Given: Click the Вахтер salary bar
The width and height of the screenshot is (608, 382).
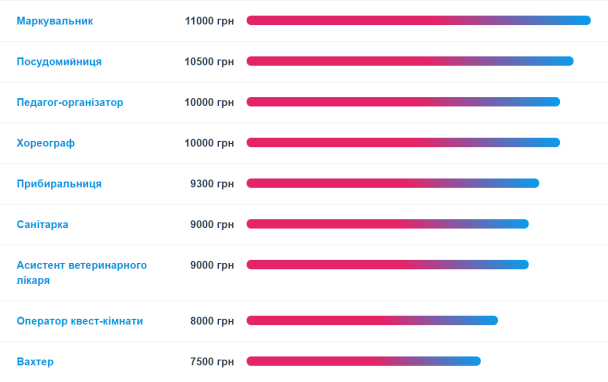Looking at the screenshot, I should pos(364,361).
